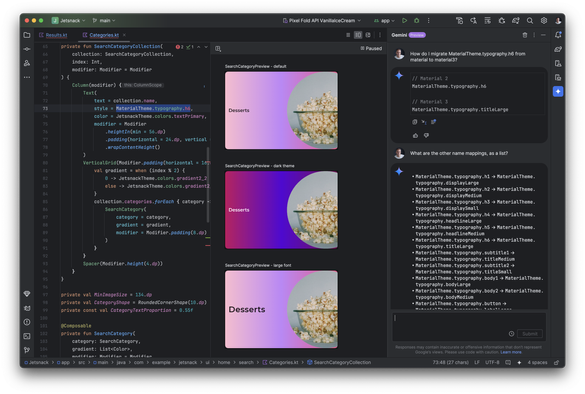The image size is (585, 394).
Task: Open the Project folder tool window
Action: click(x=27, y=35)
